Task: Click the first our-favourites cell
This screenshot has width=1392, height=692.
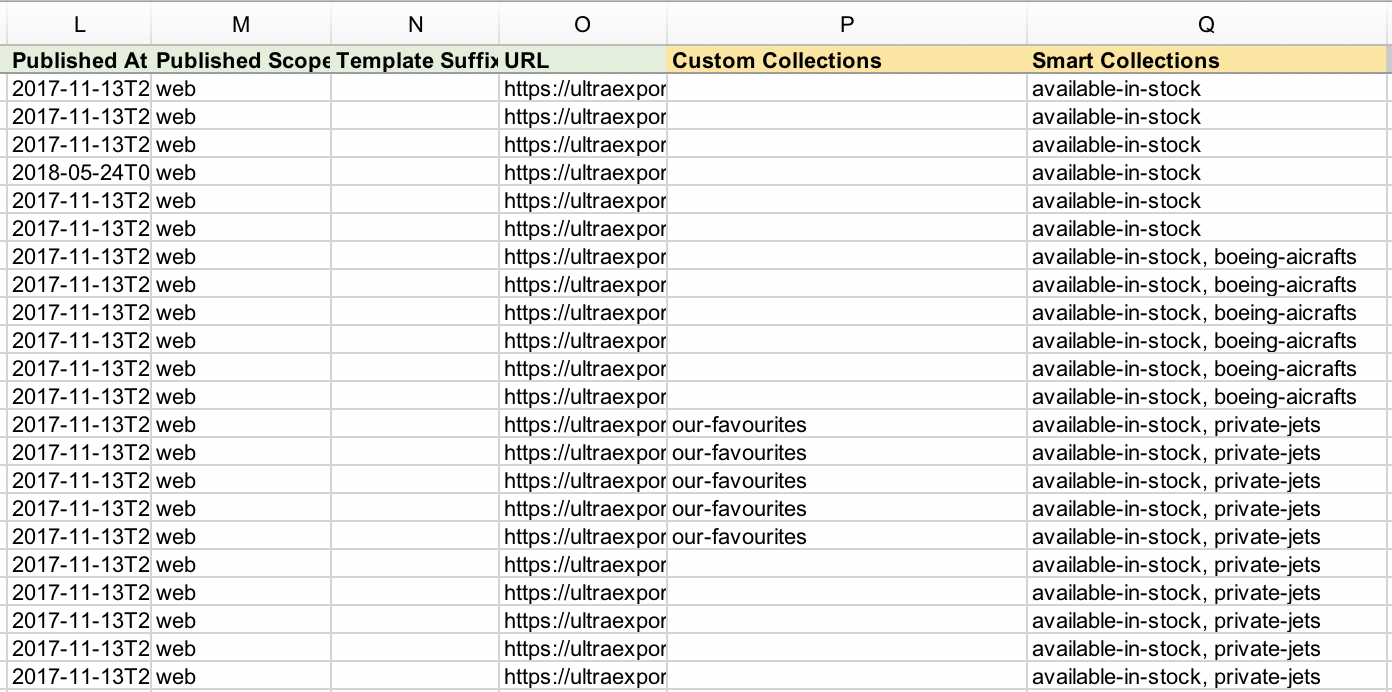Action: [x=847, y=425]
